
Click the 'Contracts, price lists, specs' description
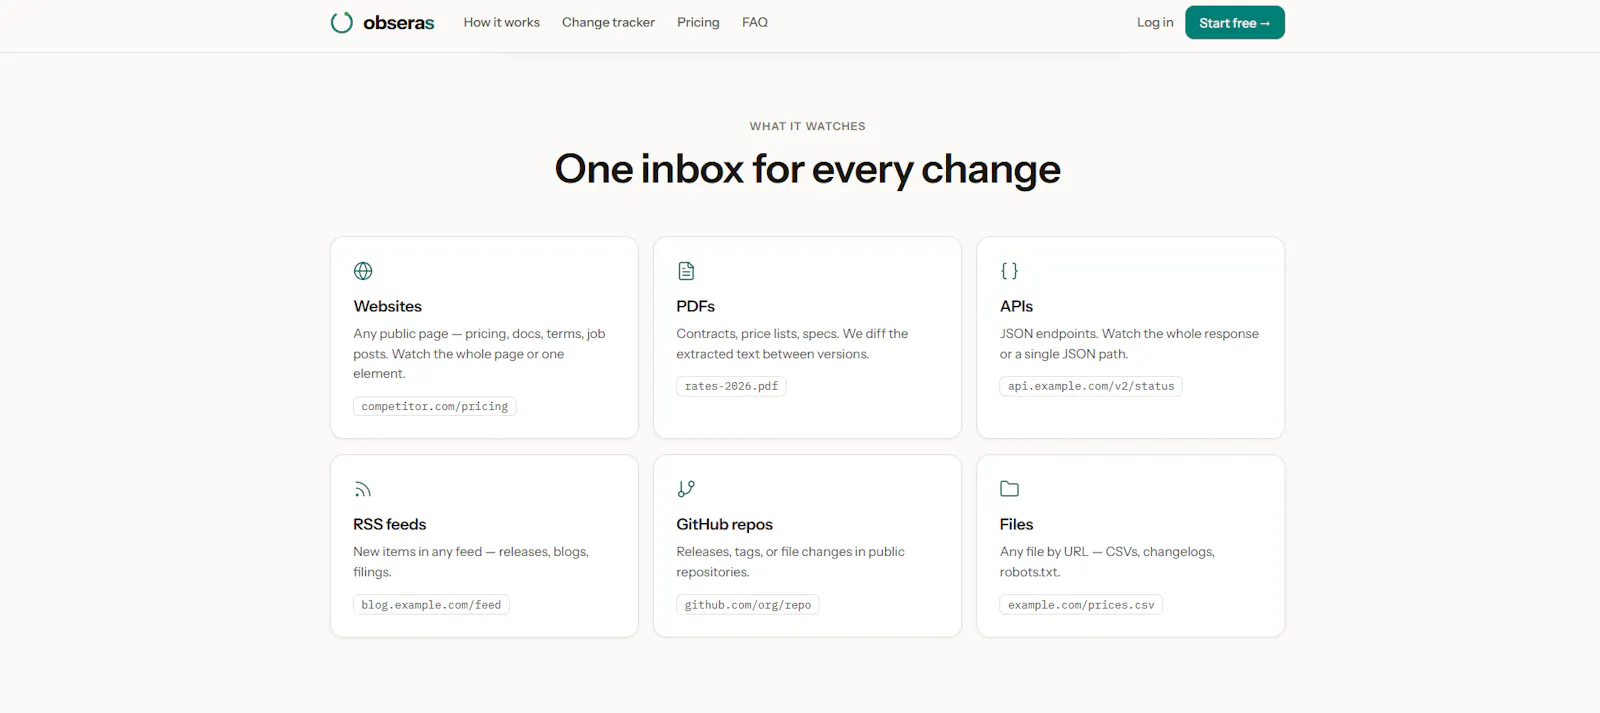tap(792, 344)
